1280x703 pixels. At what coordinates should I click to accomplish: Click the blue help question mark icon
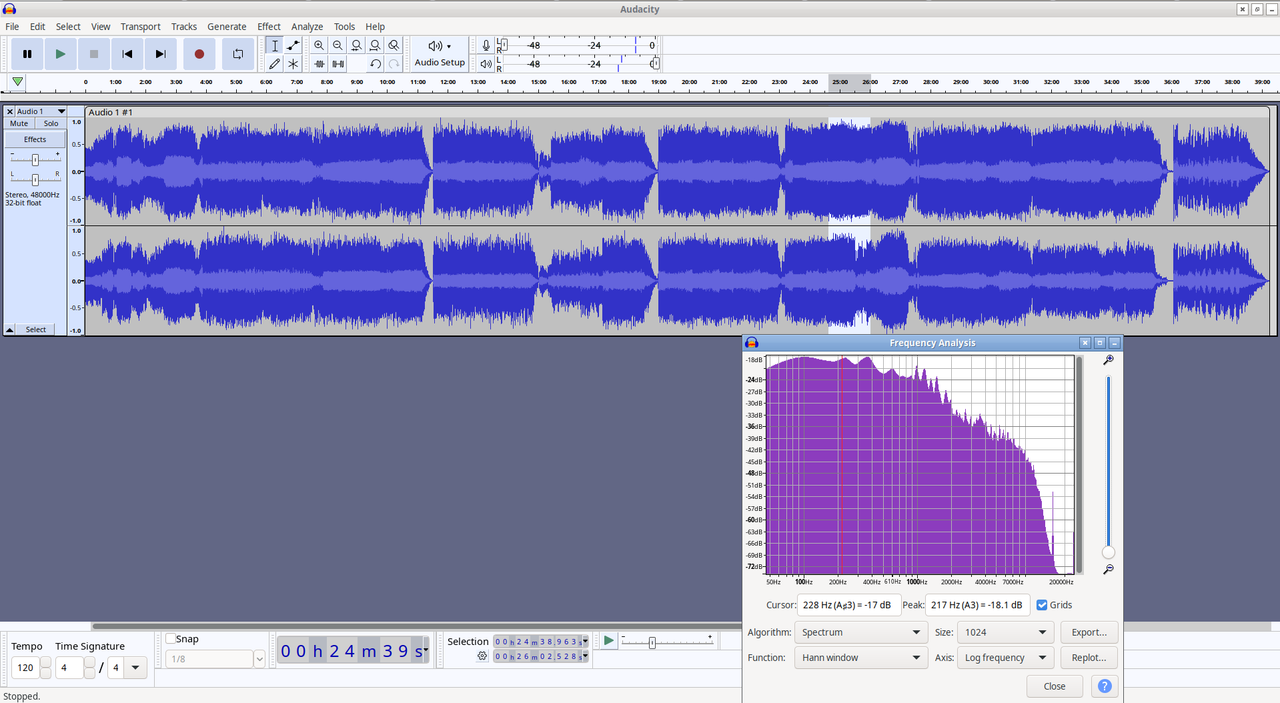[1104, 686]
